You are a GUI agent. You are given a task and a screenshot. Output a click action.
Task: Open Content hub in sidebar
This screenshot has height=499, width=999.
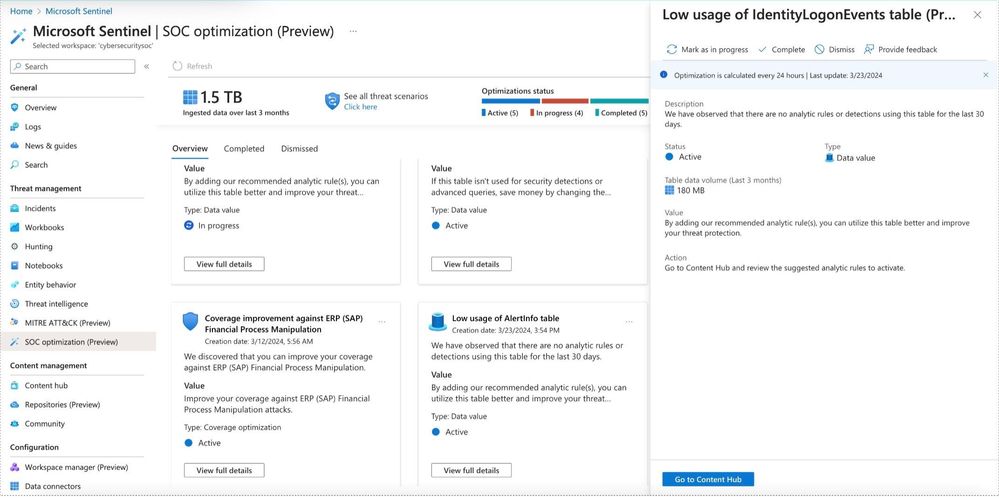(46, 386)
